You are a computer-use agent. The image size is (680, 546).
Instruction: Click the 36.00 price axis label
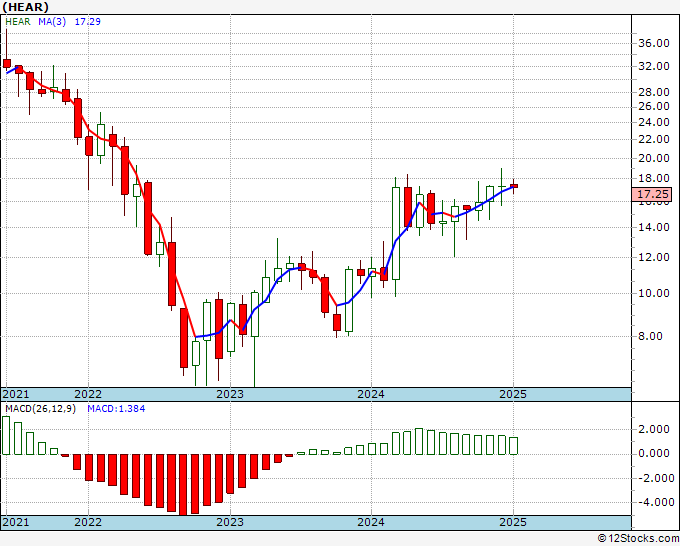654,43
